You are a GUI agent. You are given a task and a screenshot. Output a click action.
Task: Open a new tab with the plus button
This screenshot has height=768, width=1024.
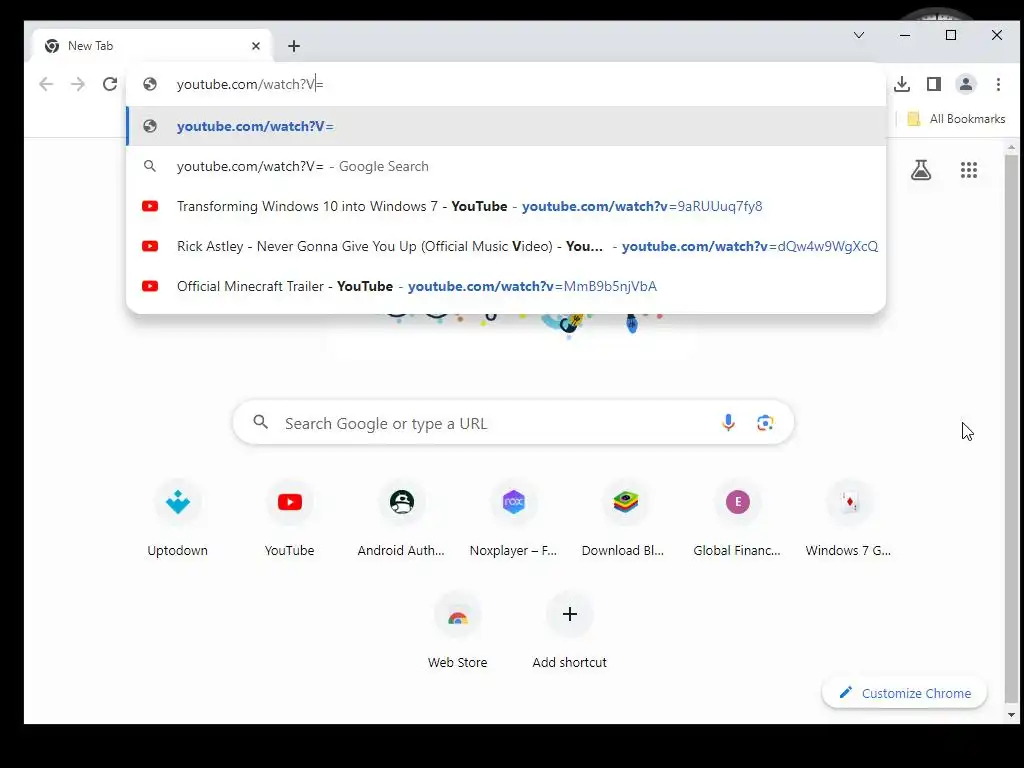(294, 46)
